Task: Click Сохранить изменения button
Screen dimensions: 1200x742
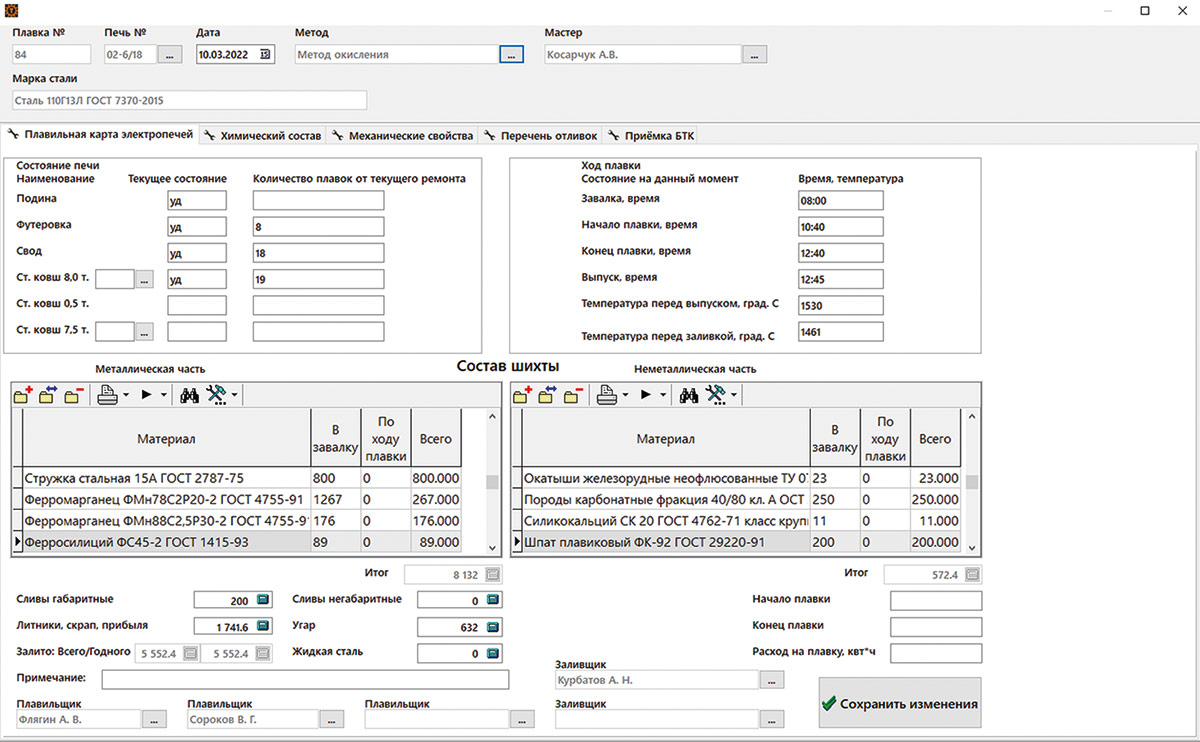Action: coord(900,704)
